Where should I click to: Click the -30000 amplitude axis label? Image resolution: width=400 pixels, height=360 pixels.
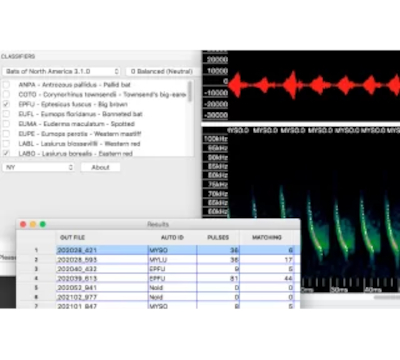(x=216, y=115)
